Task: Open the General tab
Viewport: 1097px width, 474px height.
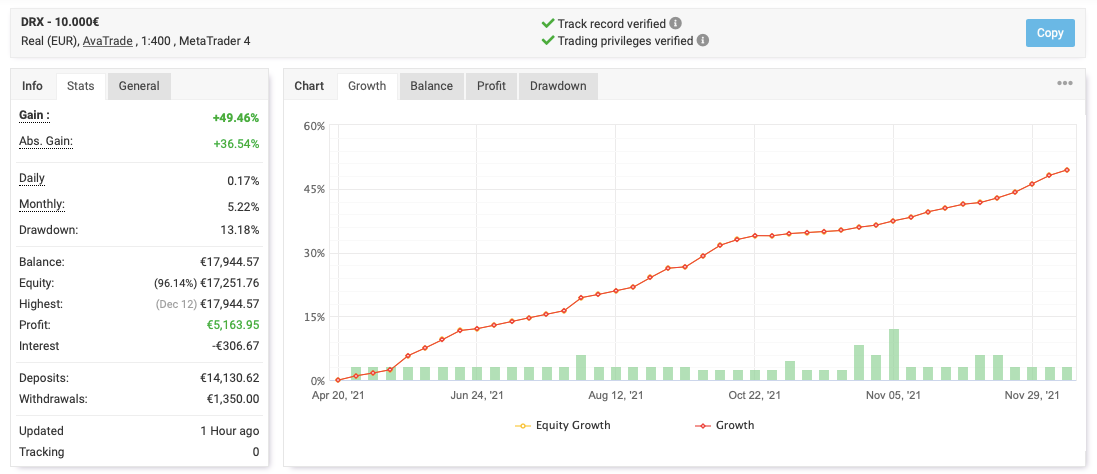Action: click(139, 86)
